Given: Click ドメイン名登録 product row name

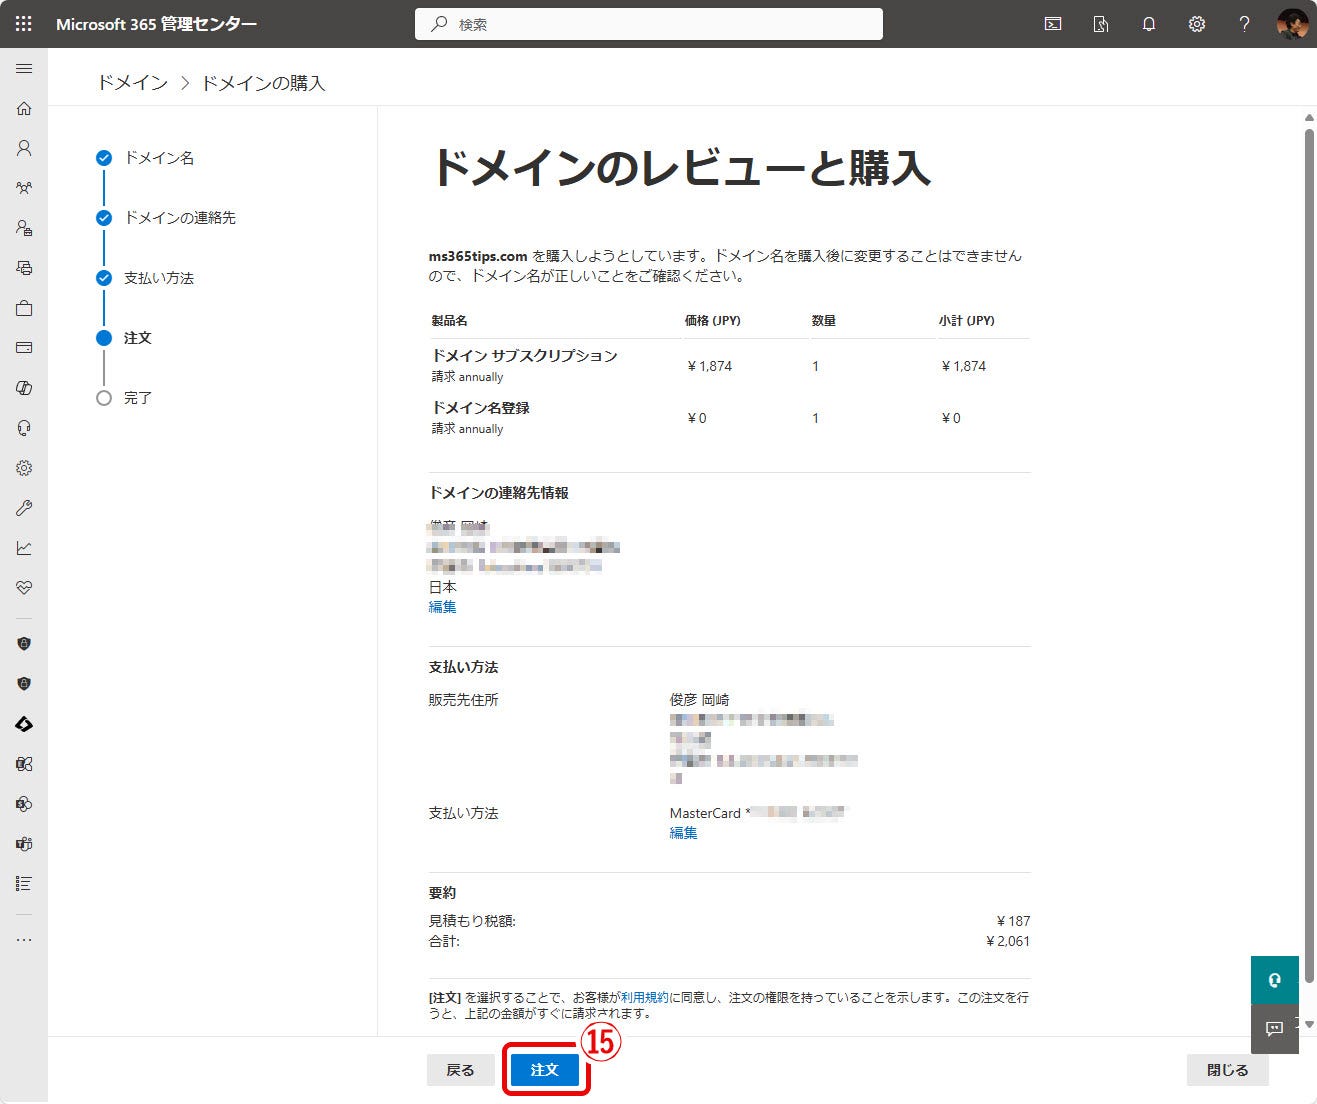Looking at the screenshot, I should point(480,408).
